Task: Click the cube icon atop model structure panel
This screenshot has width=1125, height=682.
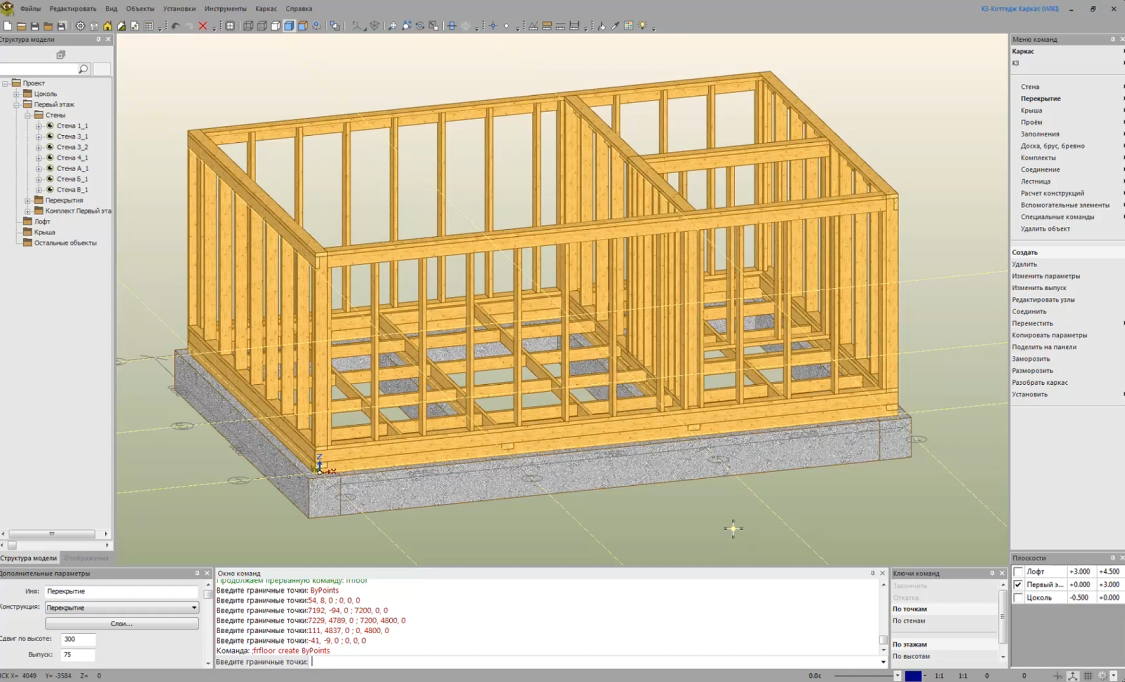Action: (x=61, y=55)
